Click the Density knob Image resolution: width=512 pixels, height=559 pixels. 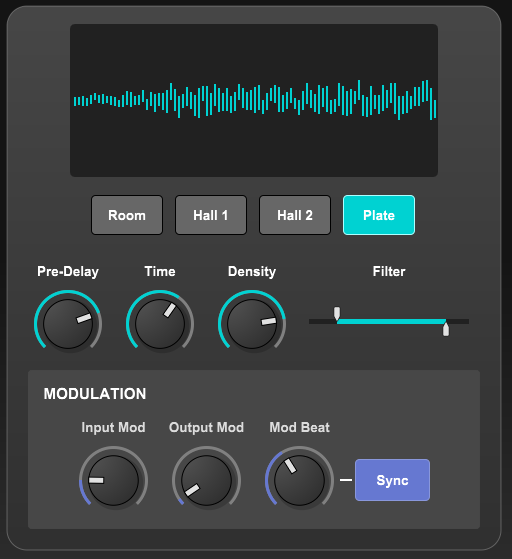click(252, 324)
